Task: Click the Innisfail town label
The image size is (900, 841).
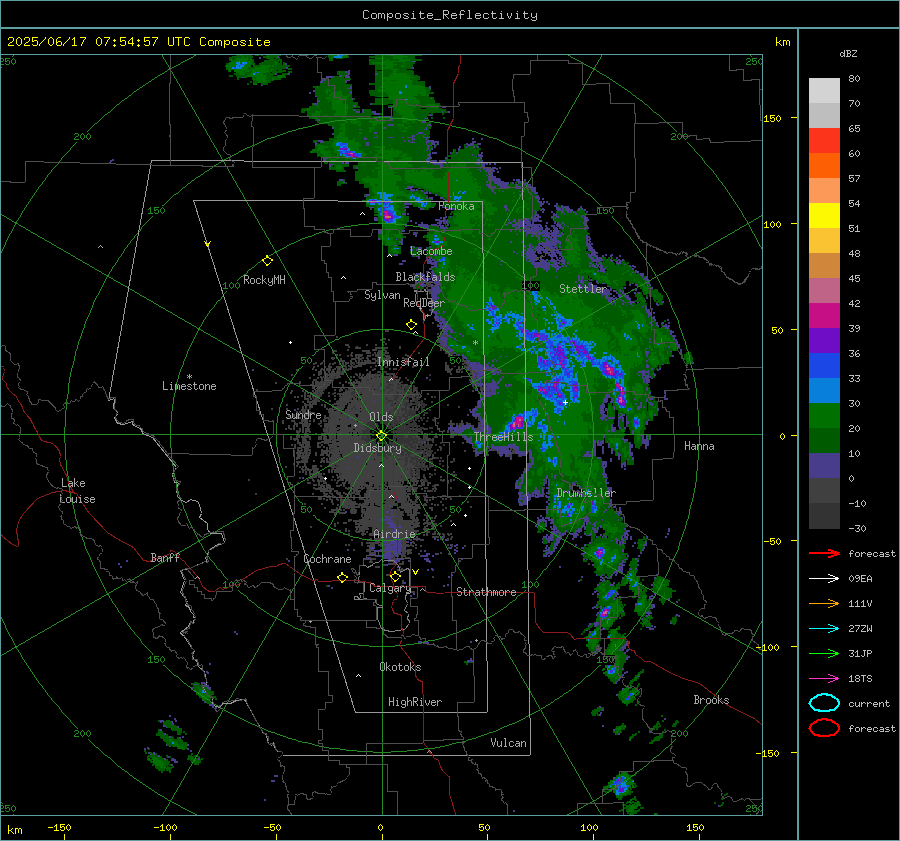Action: click(403, 362)
